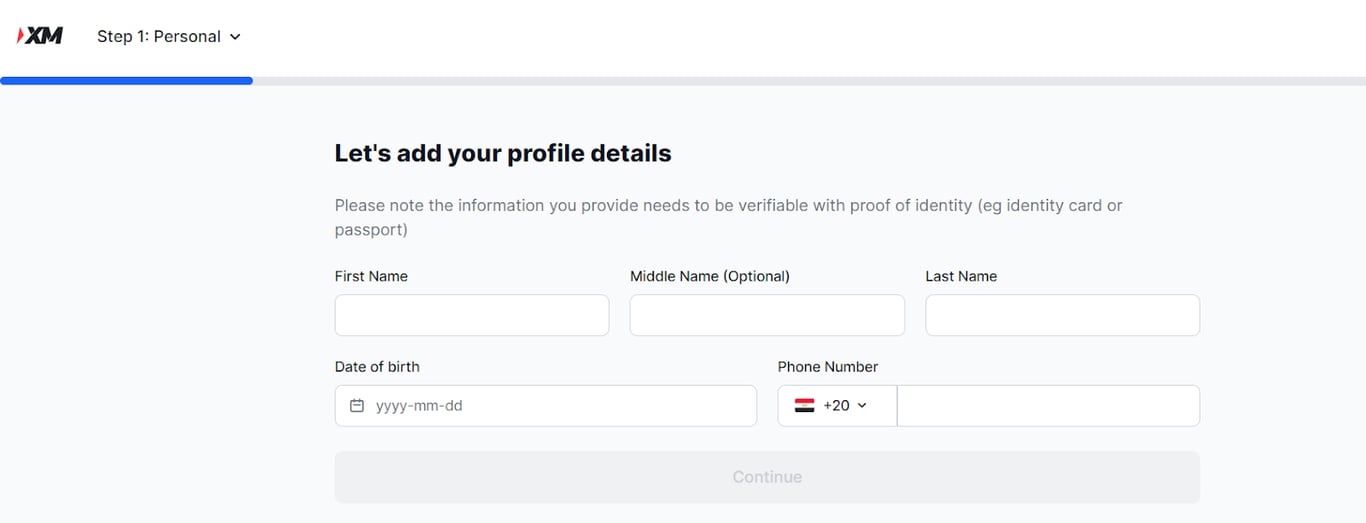Click the Last Name label
Image resolution: width=1366 pixels, height=523 pixels.
click(961, 276)
